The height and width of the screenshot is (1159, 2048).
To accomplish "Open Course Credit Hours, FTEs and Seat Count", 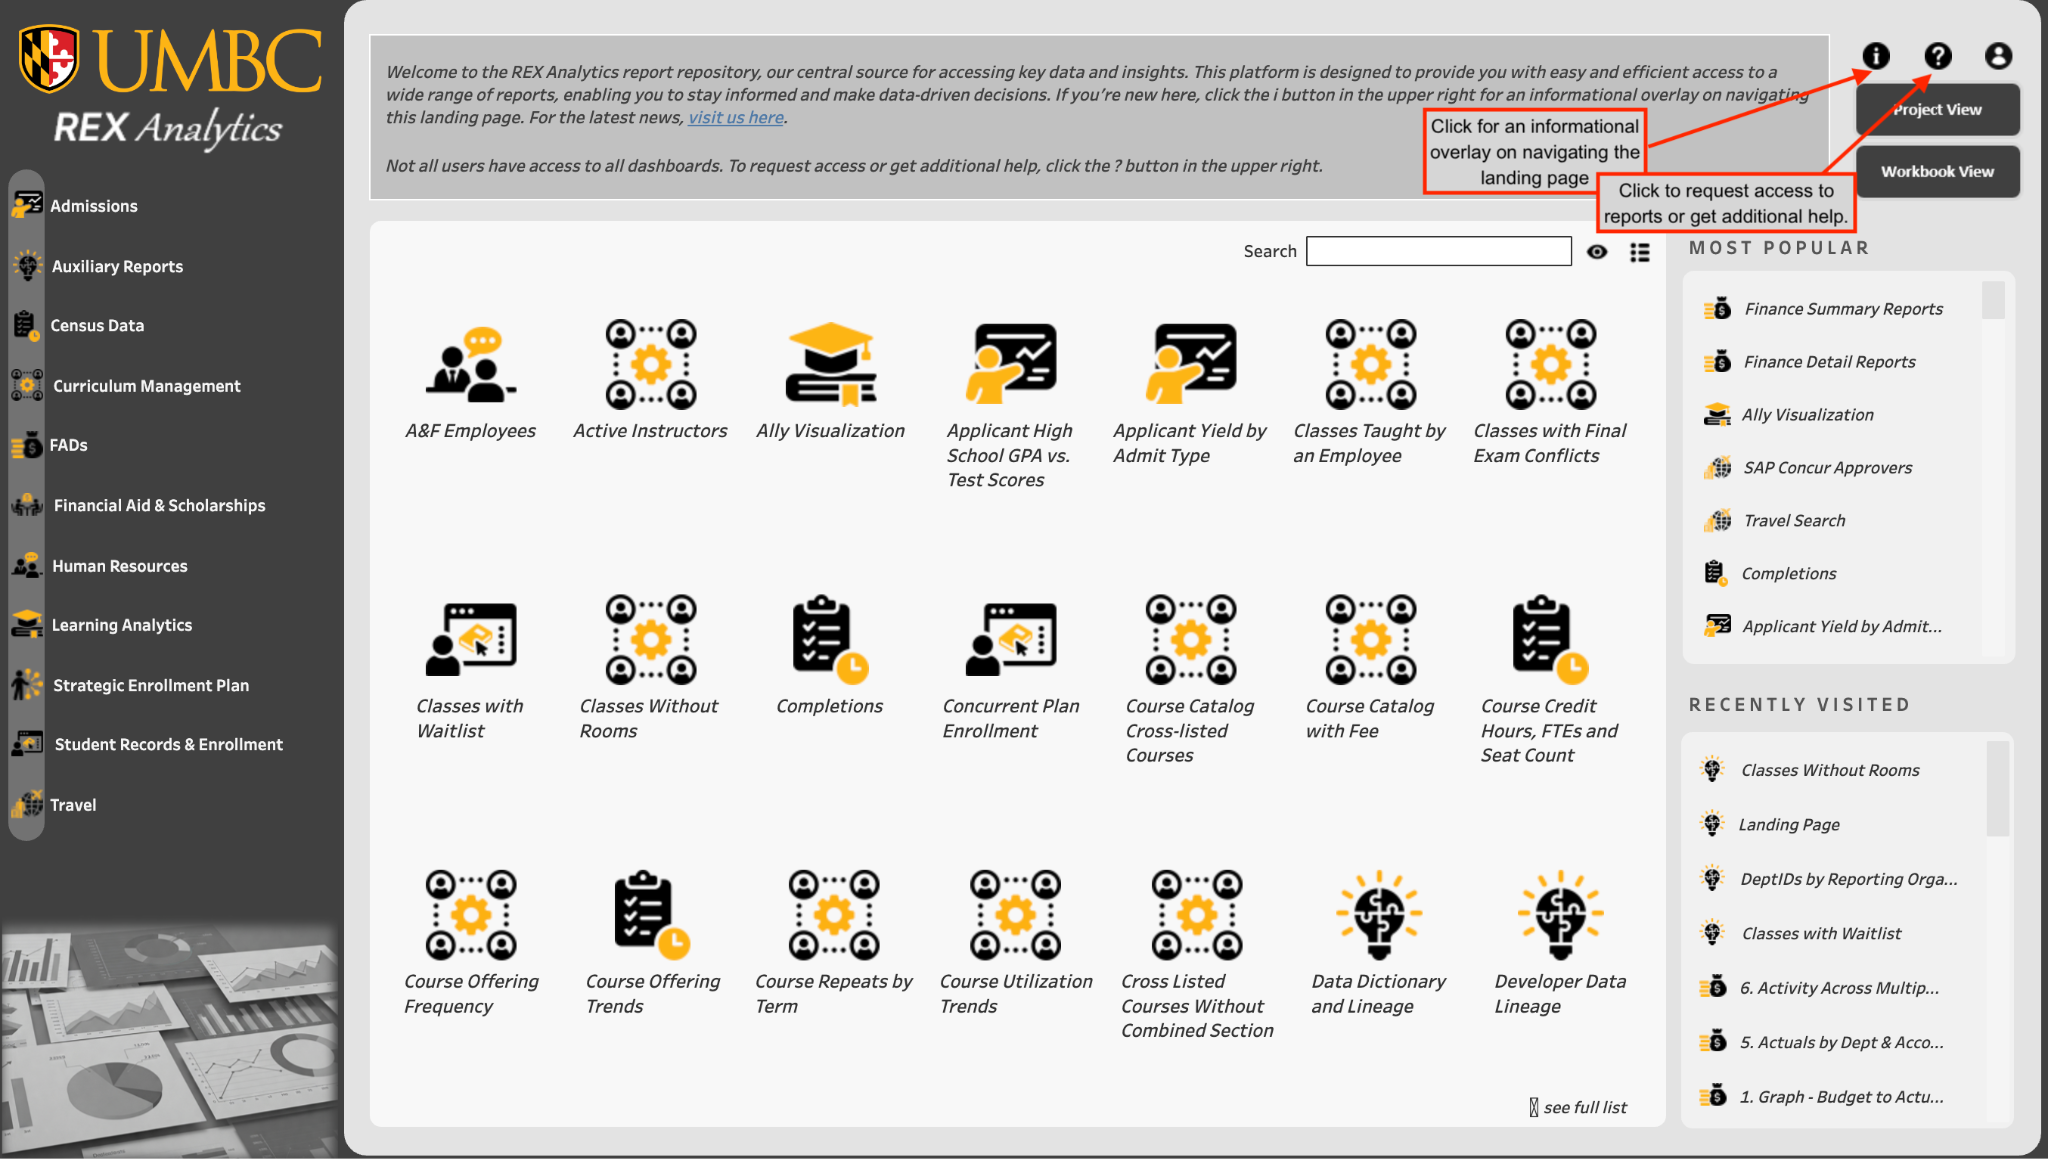I will [1550, 639].
